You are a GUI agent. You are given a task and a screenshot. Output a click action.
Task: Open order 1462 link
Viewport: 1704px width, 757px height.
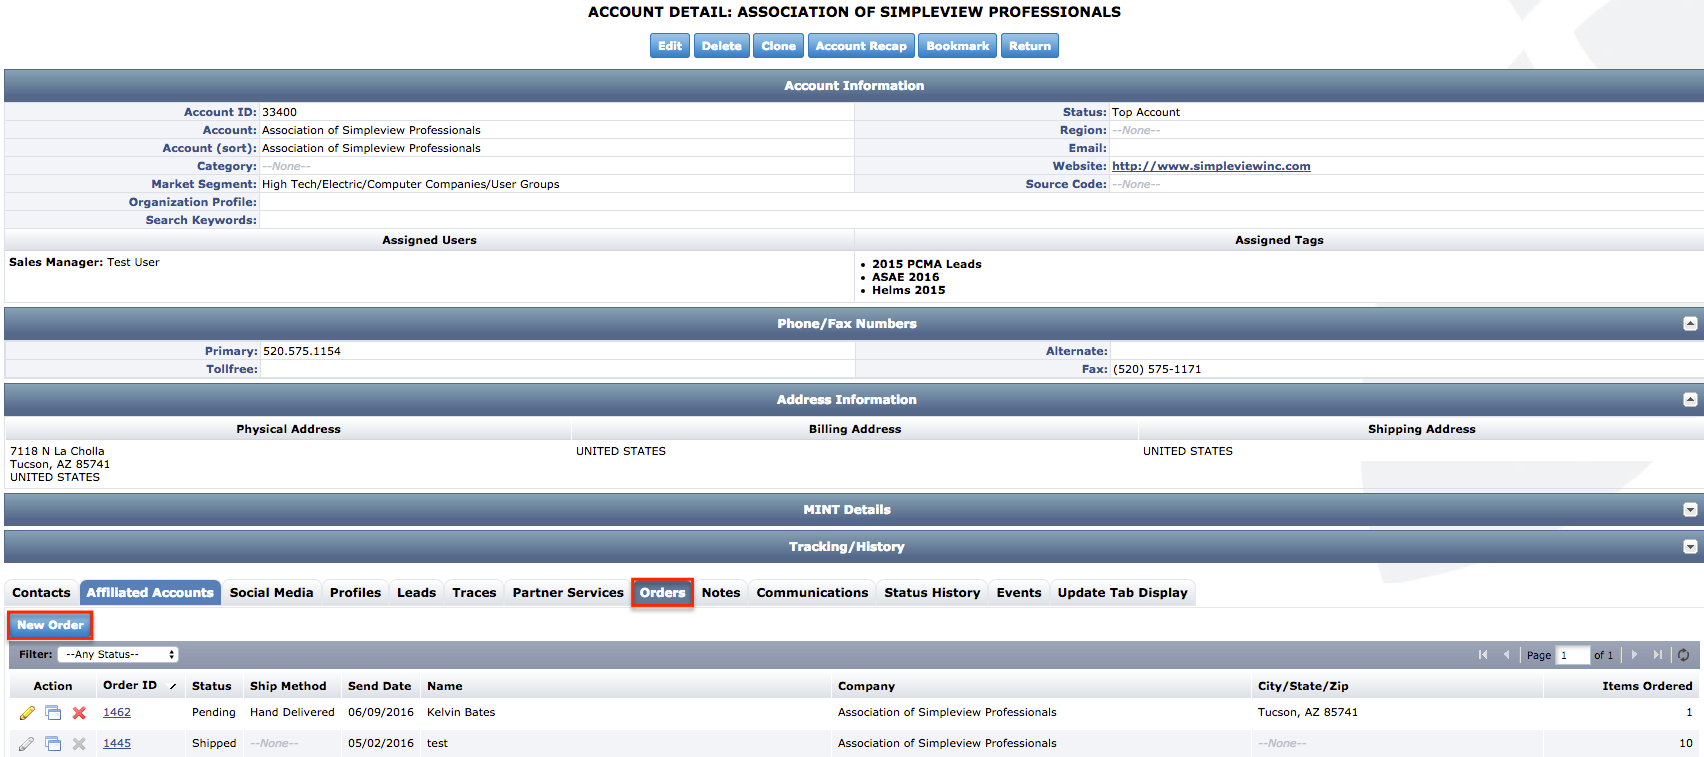tap(117, 713)
